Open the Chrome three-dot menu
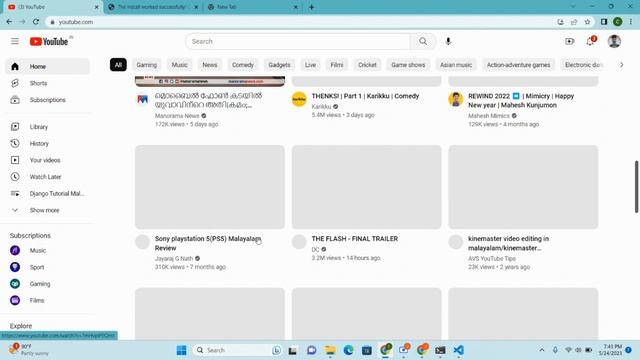The image size is (640, 360). (x=631, y=22)
